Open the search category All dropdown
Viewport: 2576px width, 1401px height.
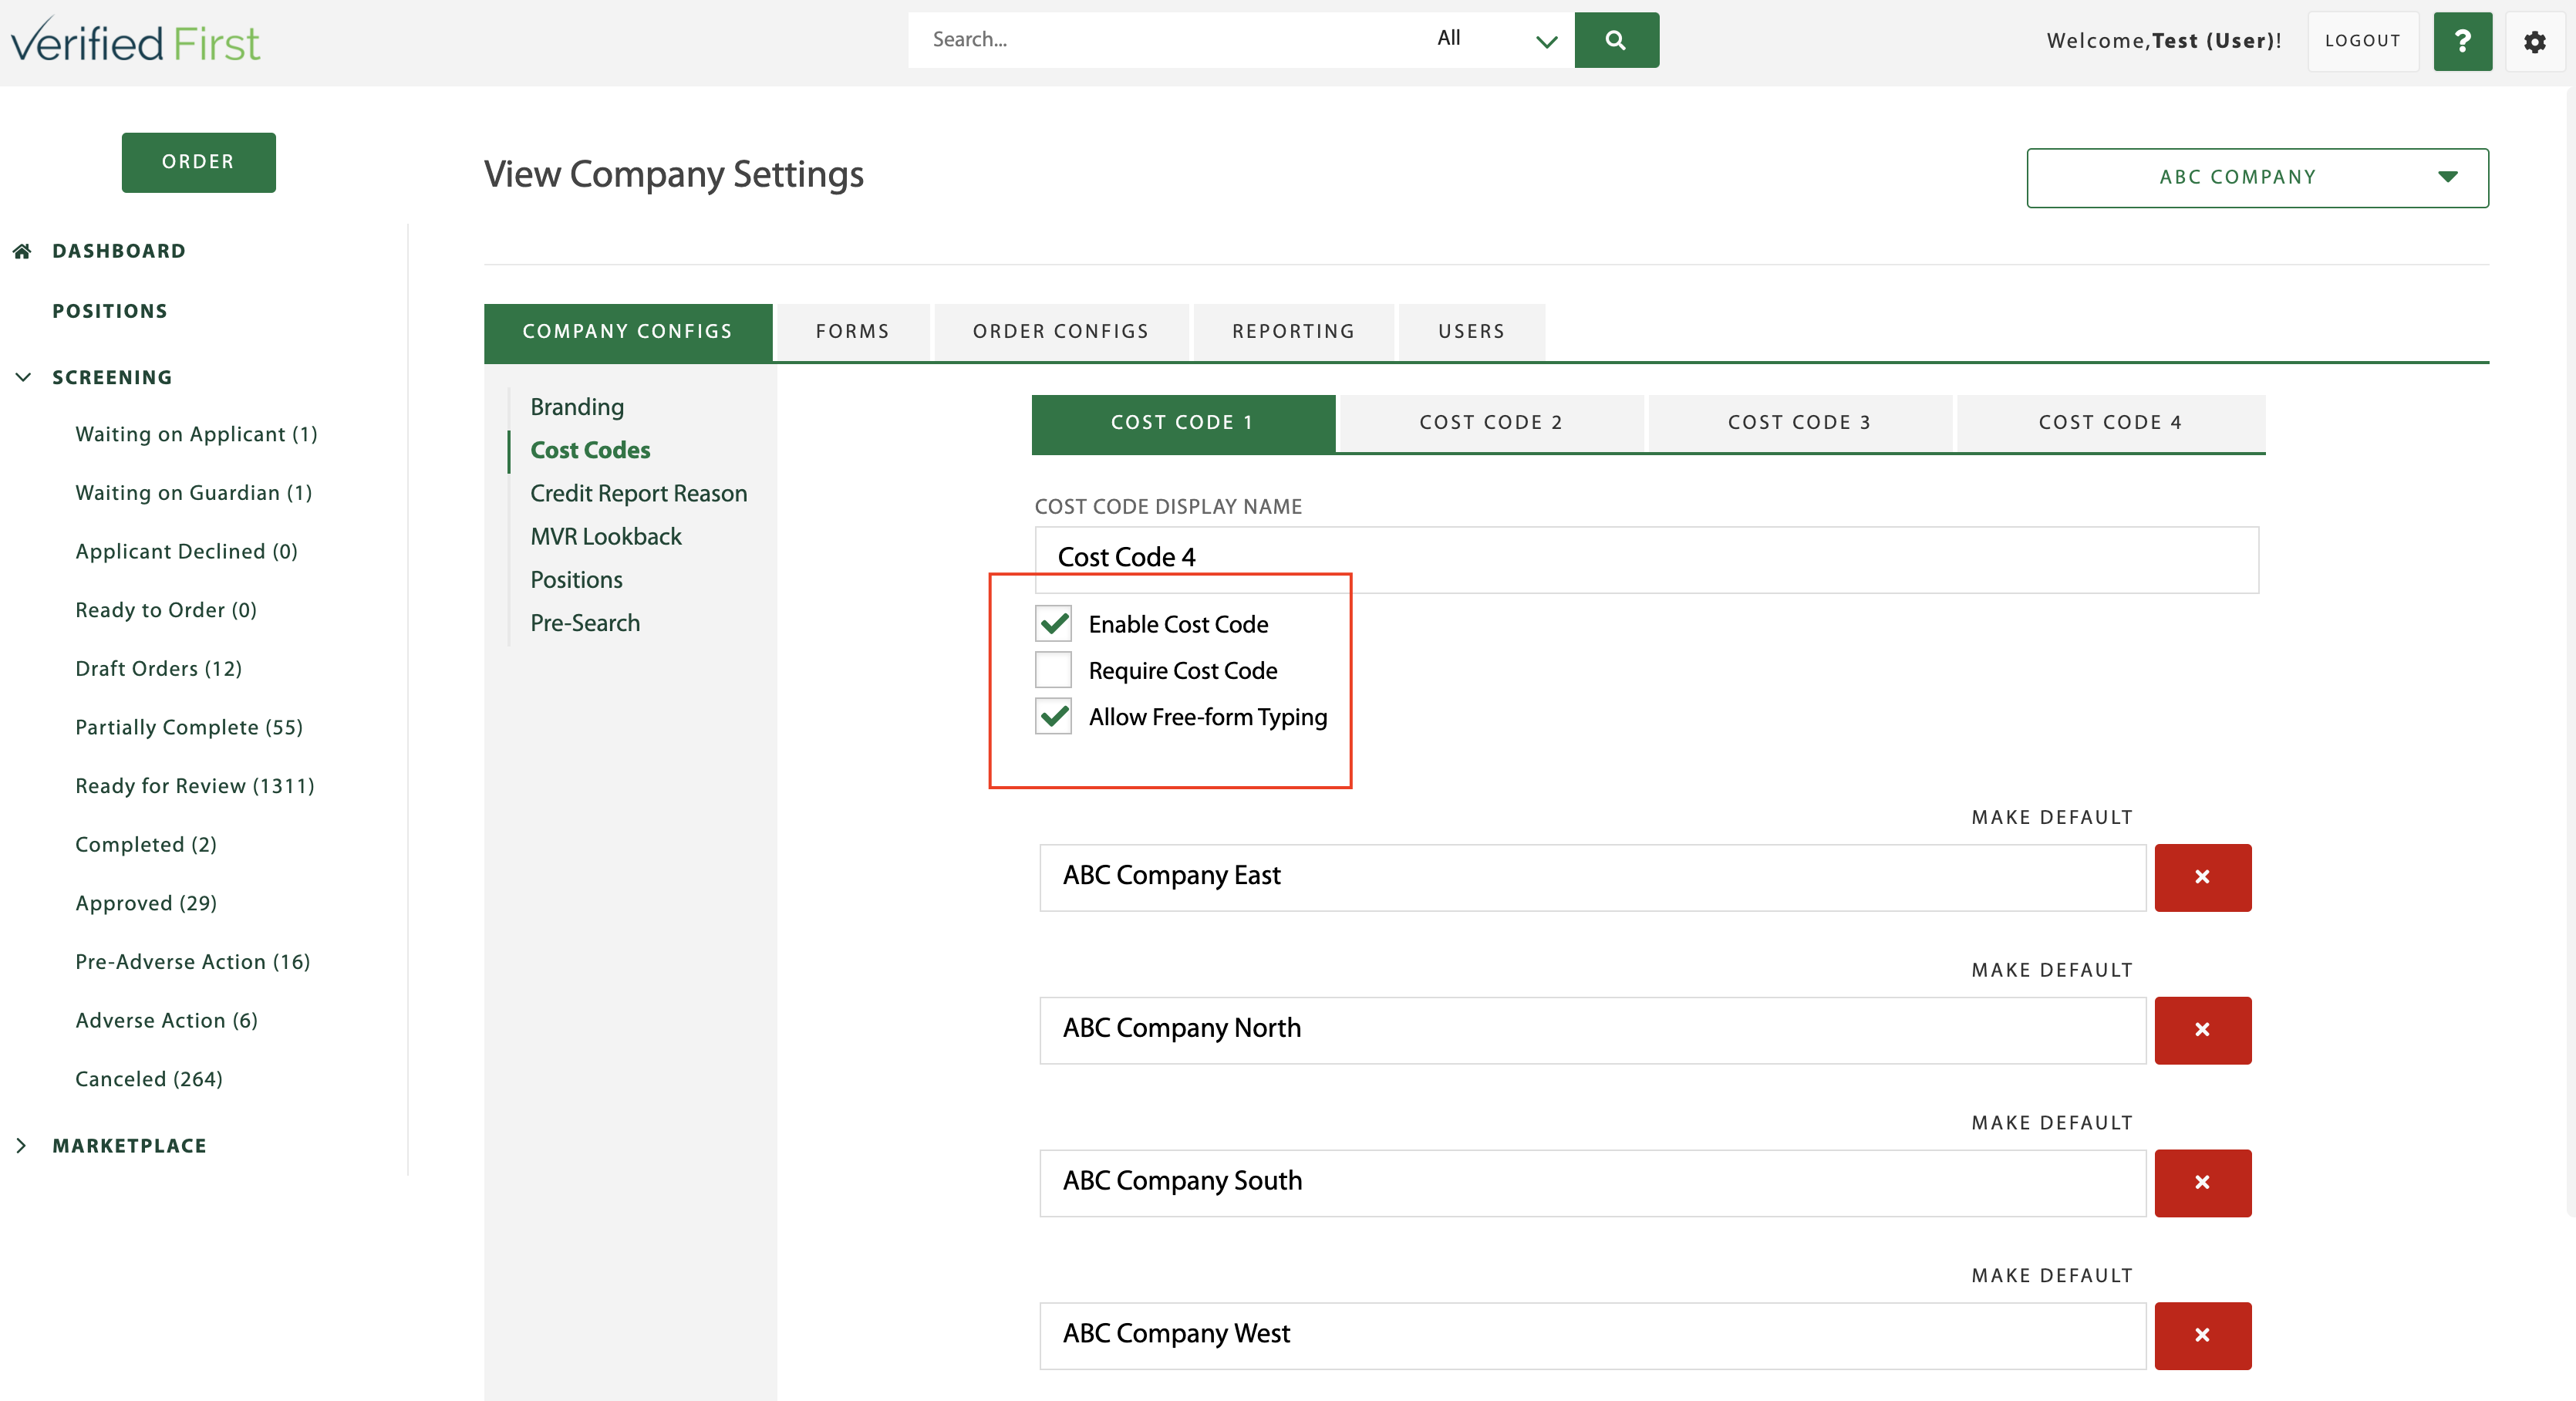(1496, 40)
